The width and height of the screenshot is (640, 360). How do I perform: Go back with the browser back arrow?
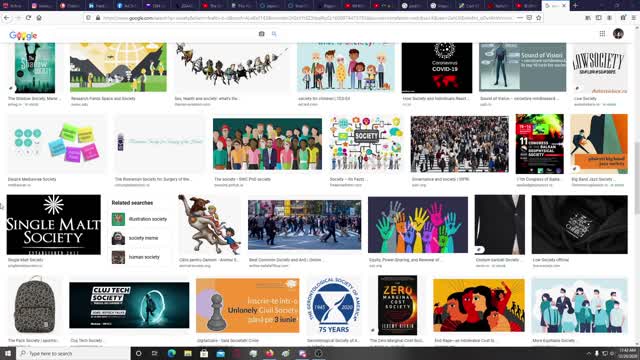click(x=7, y=18)
